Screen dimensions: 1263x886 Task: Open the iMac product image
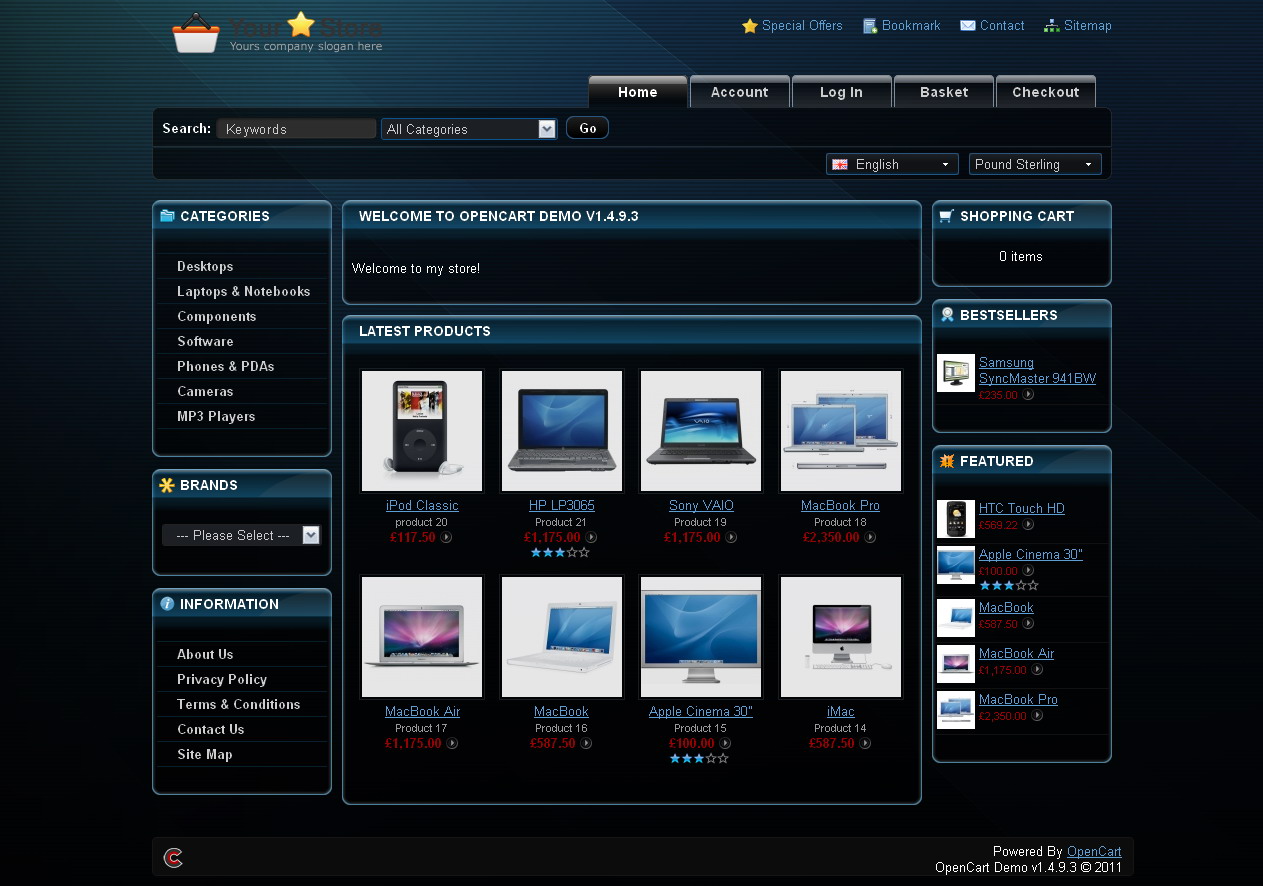click(841, 637)
